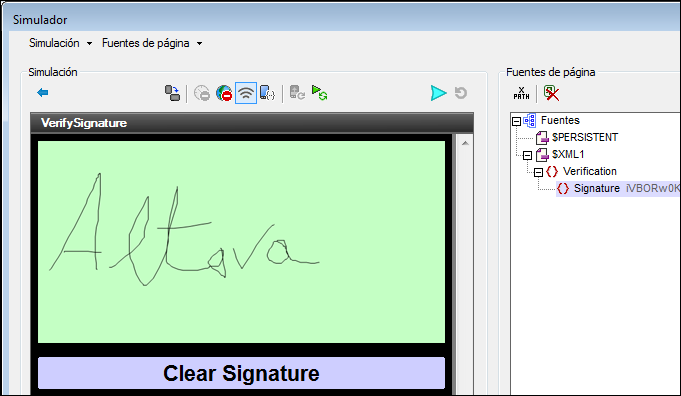Click the globe with red stop icon
Viewport: 681px width, 396px height.
[x=224, y=93]
